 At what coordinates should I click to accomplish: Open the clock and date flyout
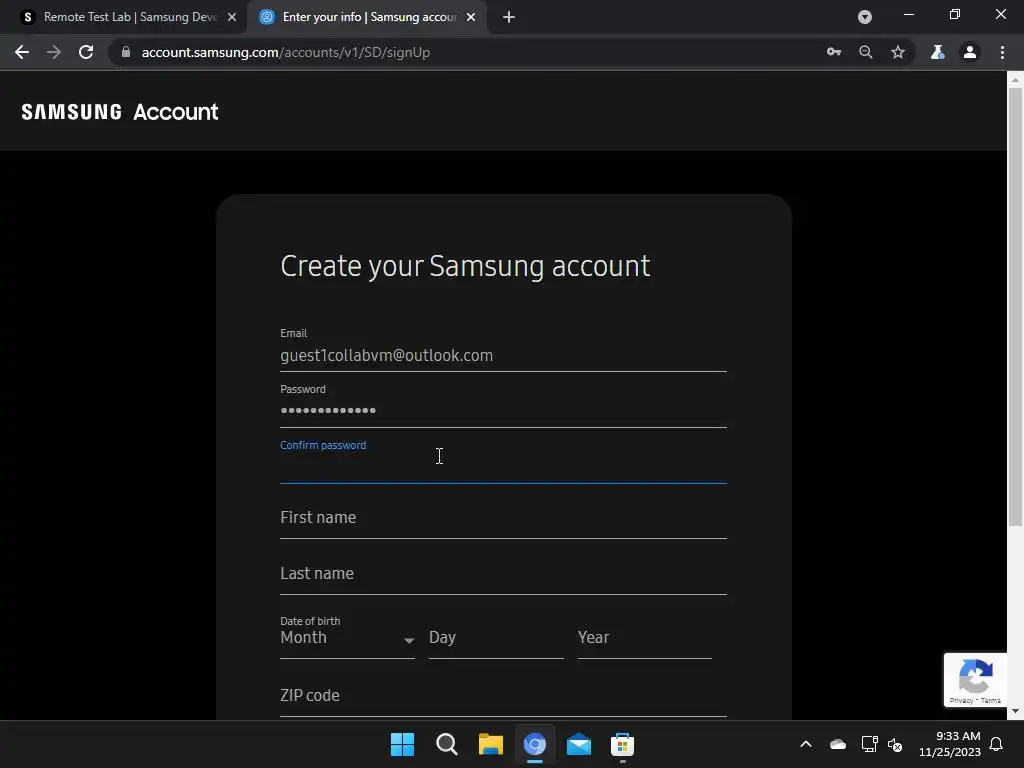[950, 744]
